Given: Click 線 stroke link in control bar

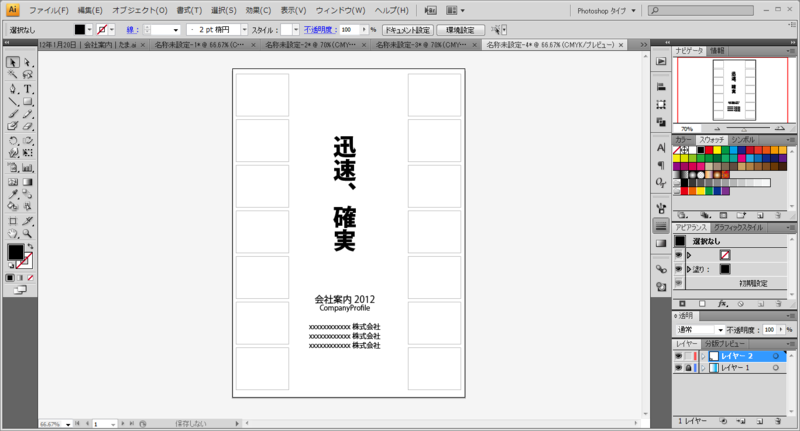Looking at the screenshot, I should pyautogui.click(x=133, y=30).
